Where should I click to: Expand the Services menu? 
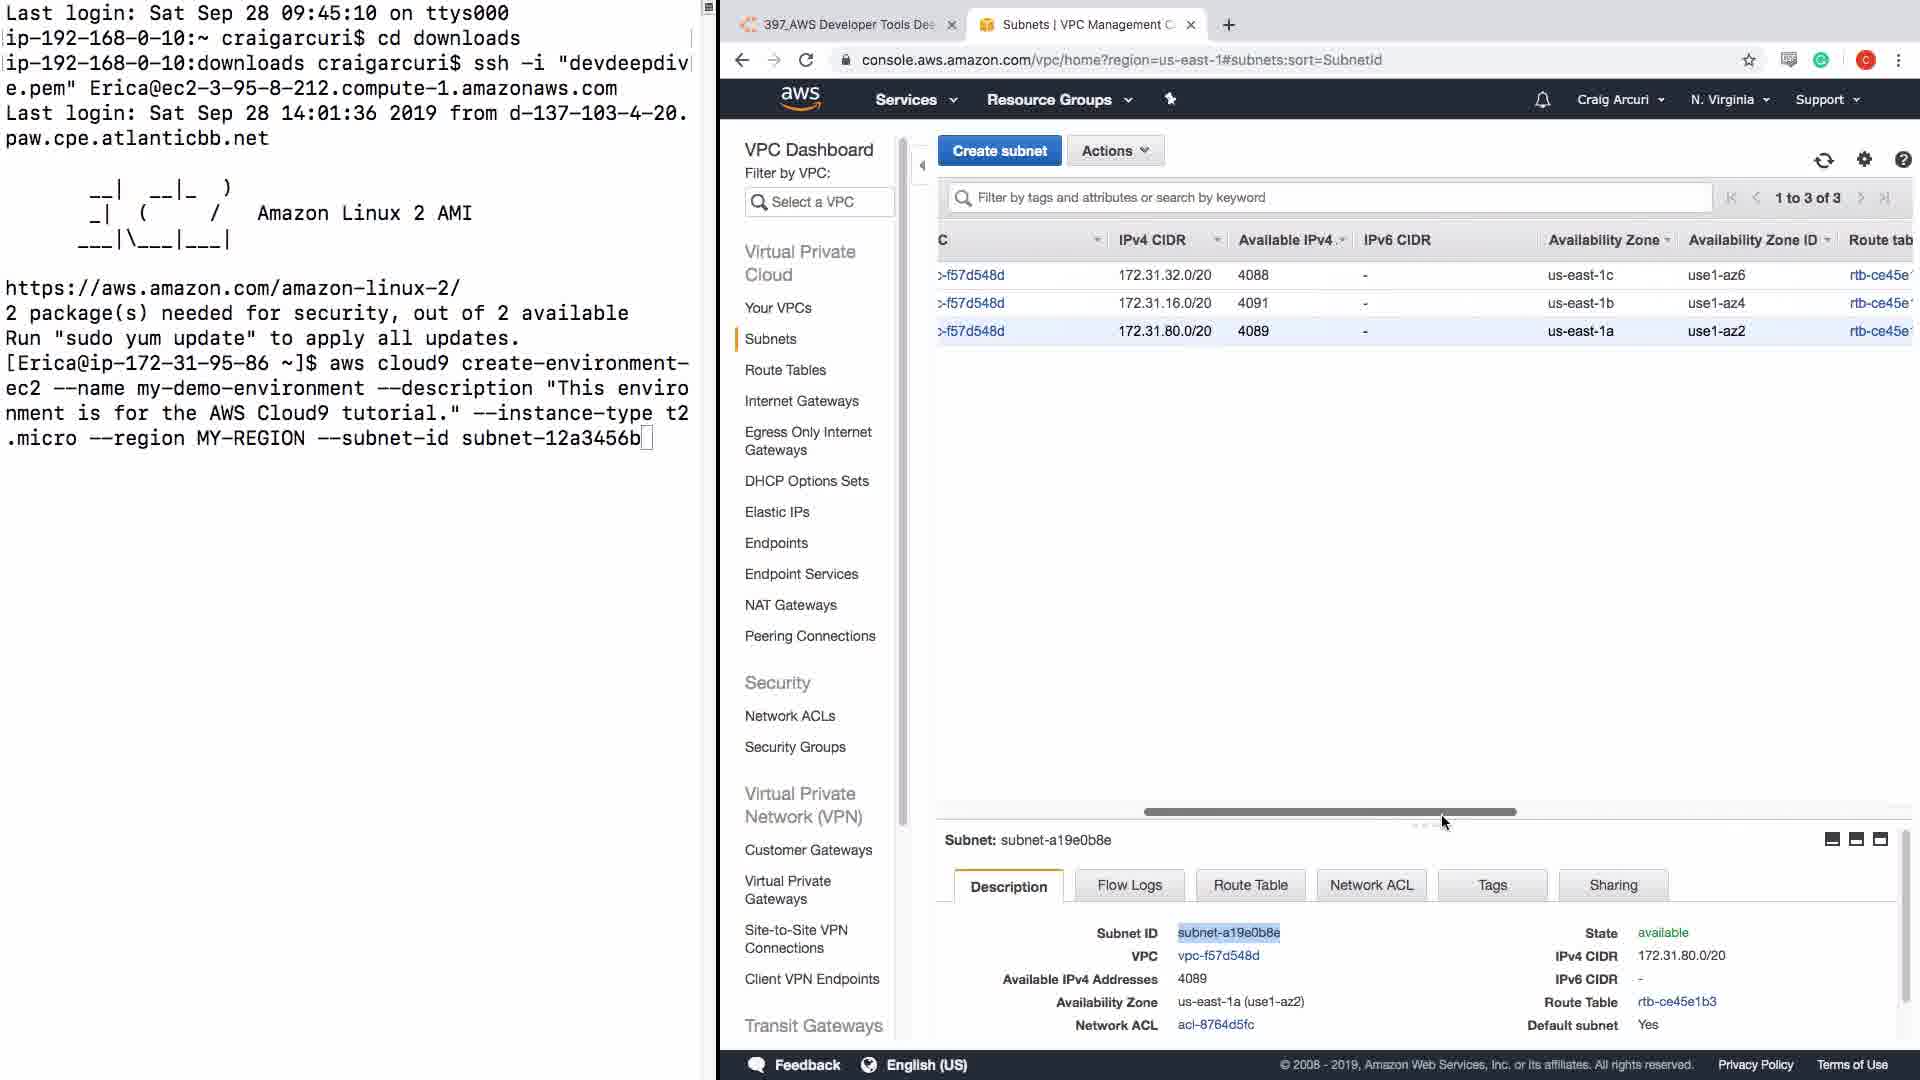(916, 100)
